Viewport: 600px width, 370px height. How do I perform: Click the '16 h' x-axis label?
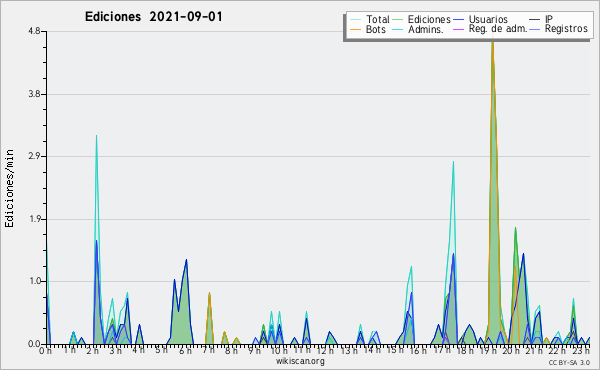417,350
